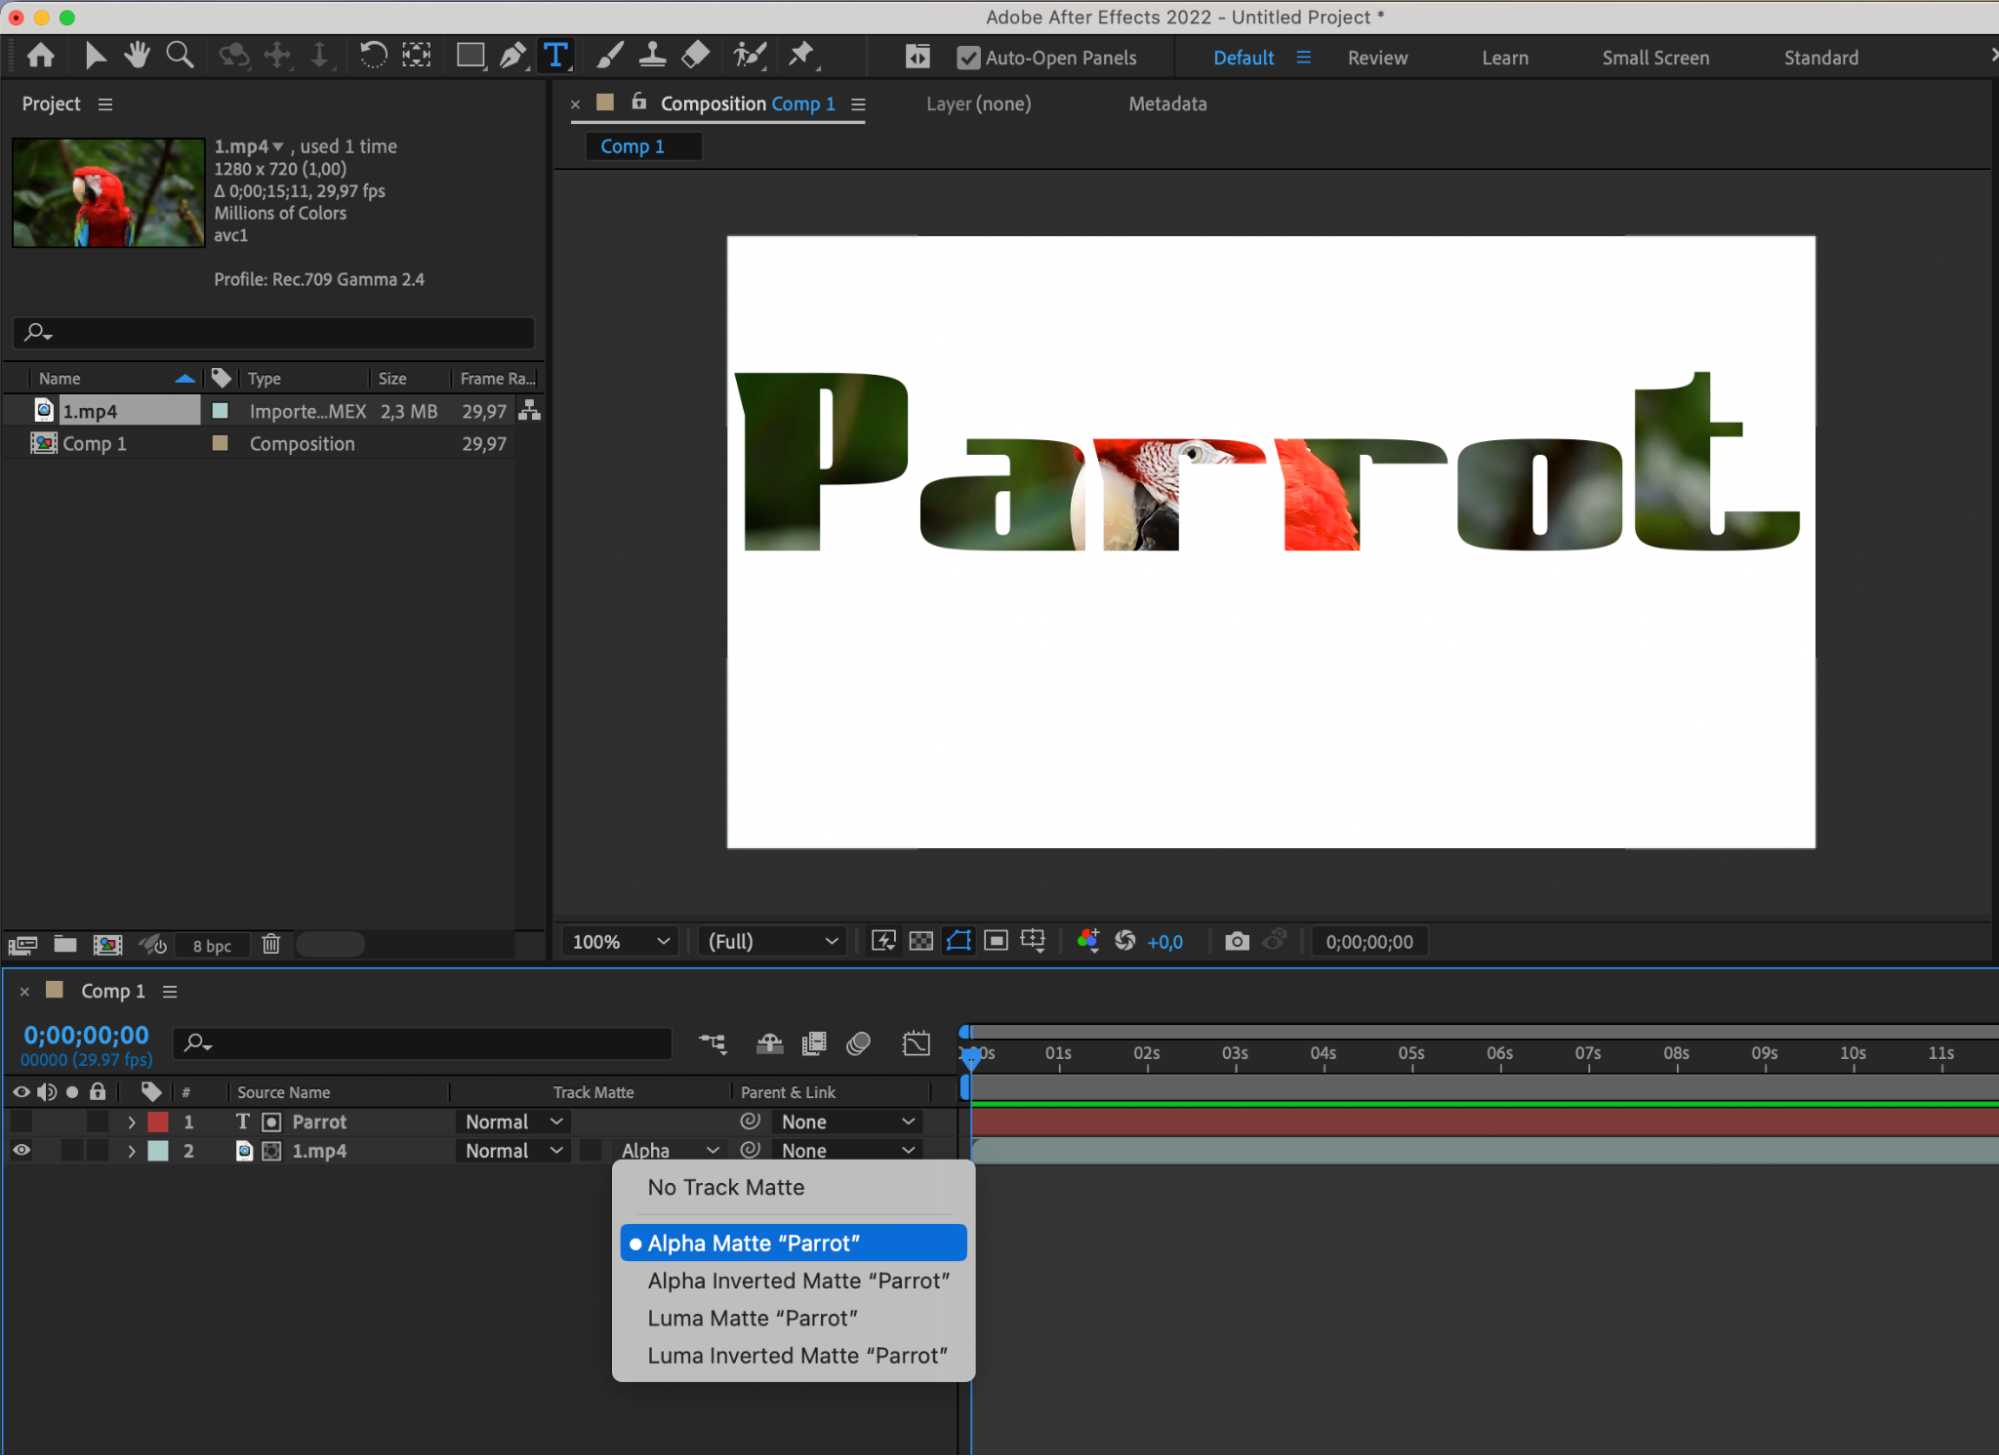Select the Zoom magnifier tool
1999x1456 pixels.
(179, 55)
